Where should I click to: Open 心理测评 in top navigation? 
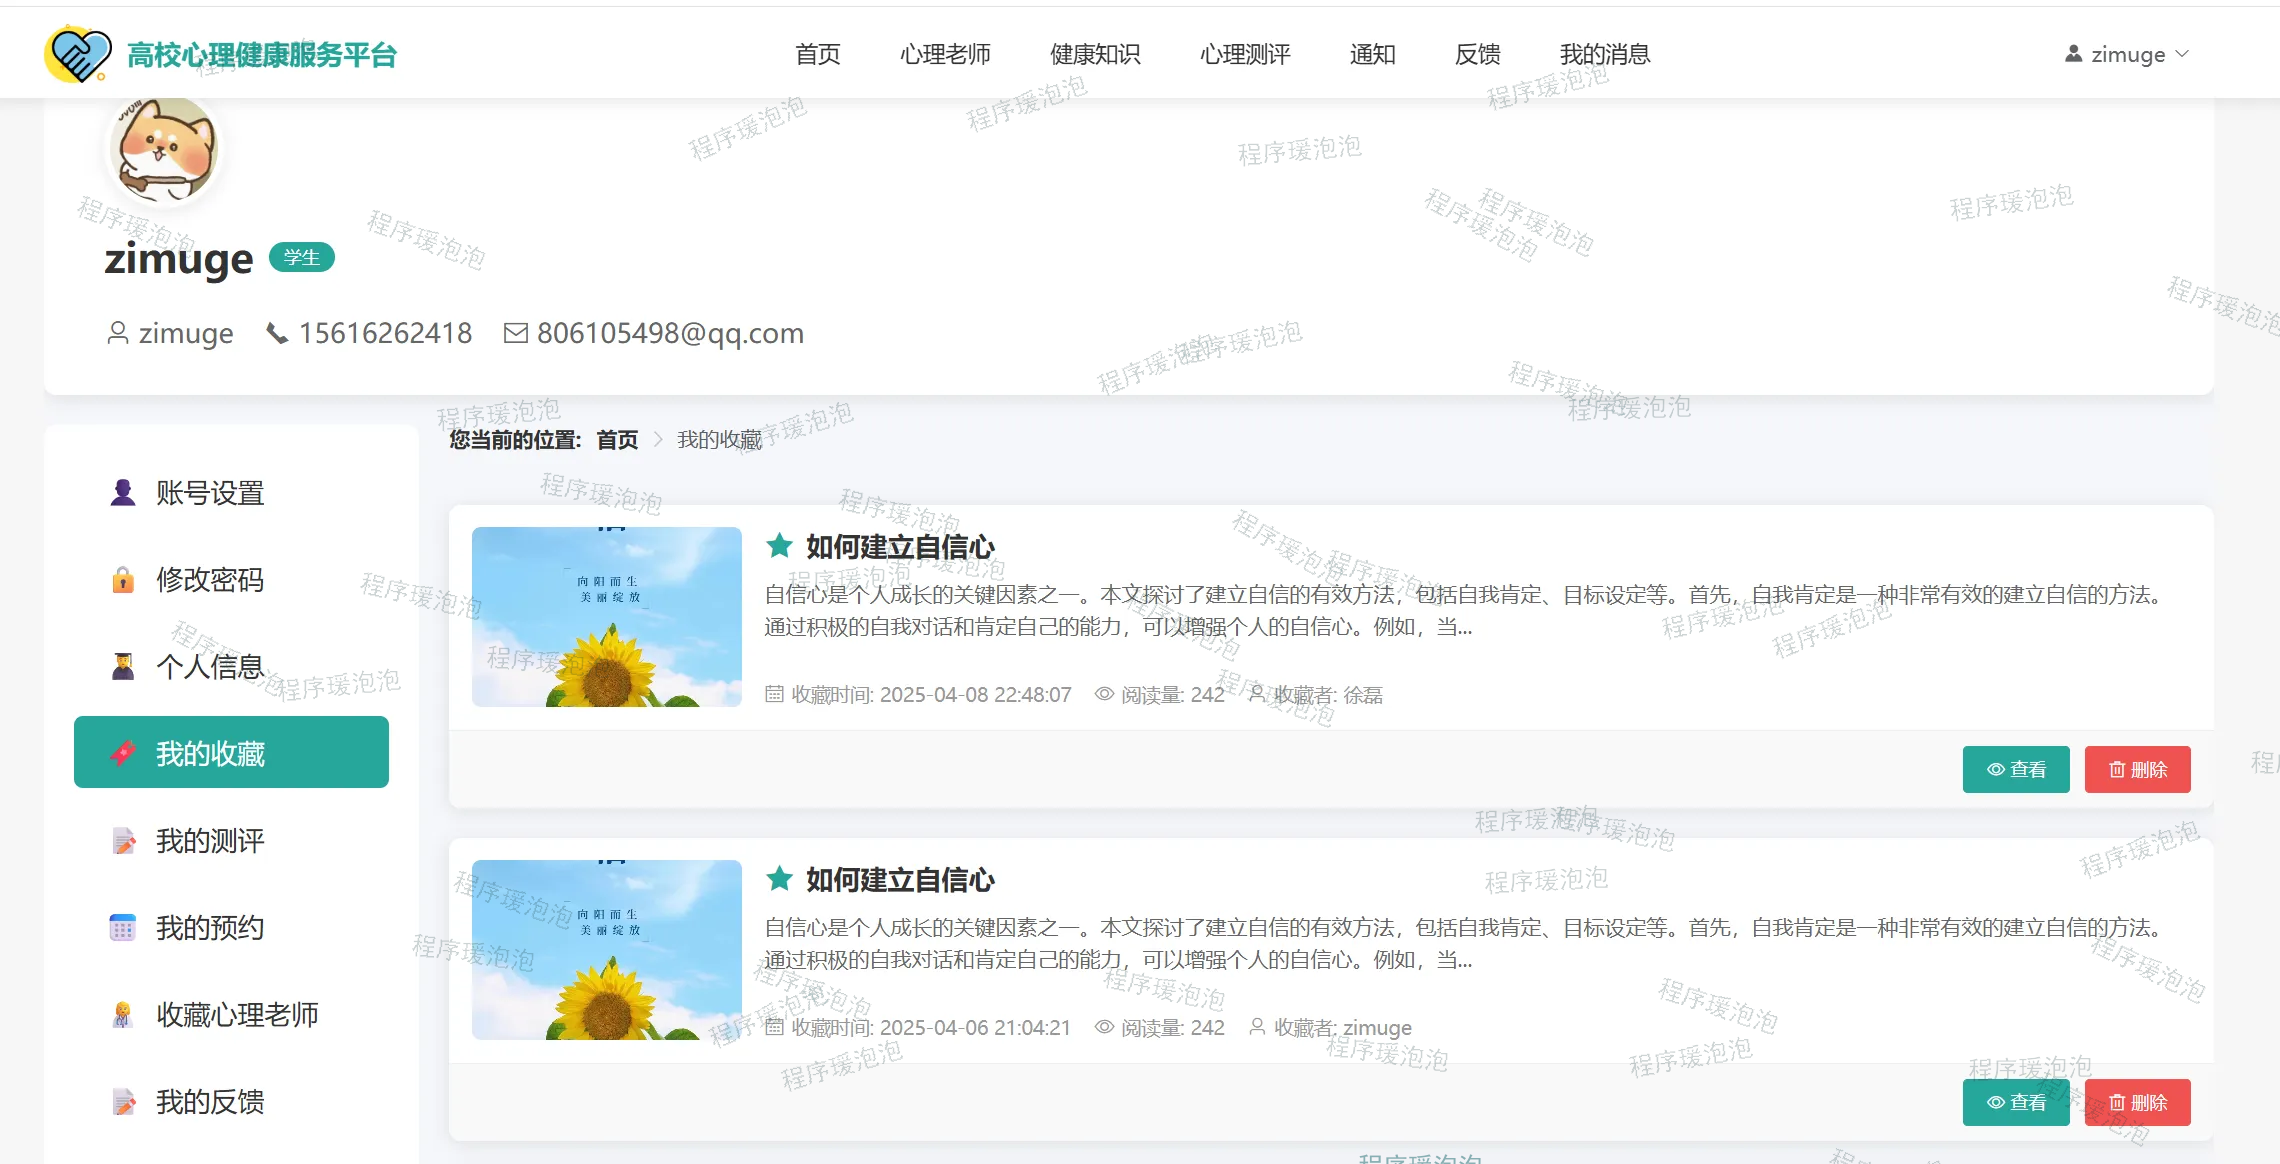(1244, 54)
